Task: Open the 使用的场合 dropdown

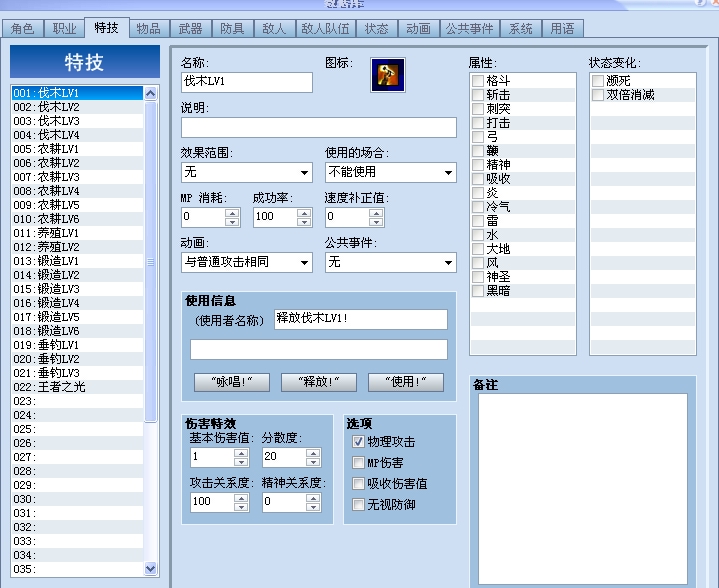Action: 391,172
